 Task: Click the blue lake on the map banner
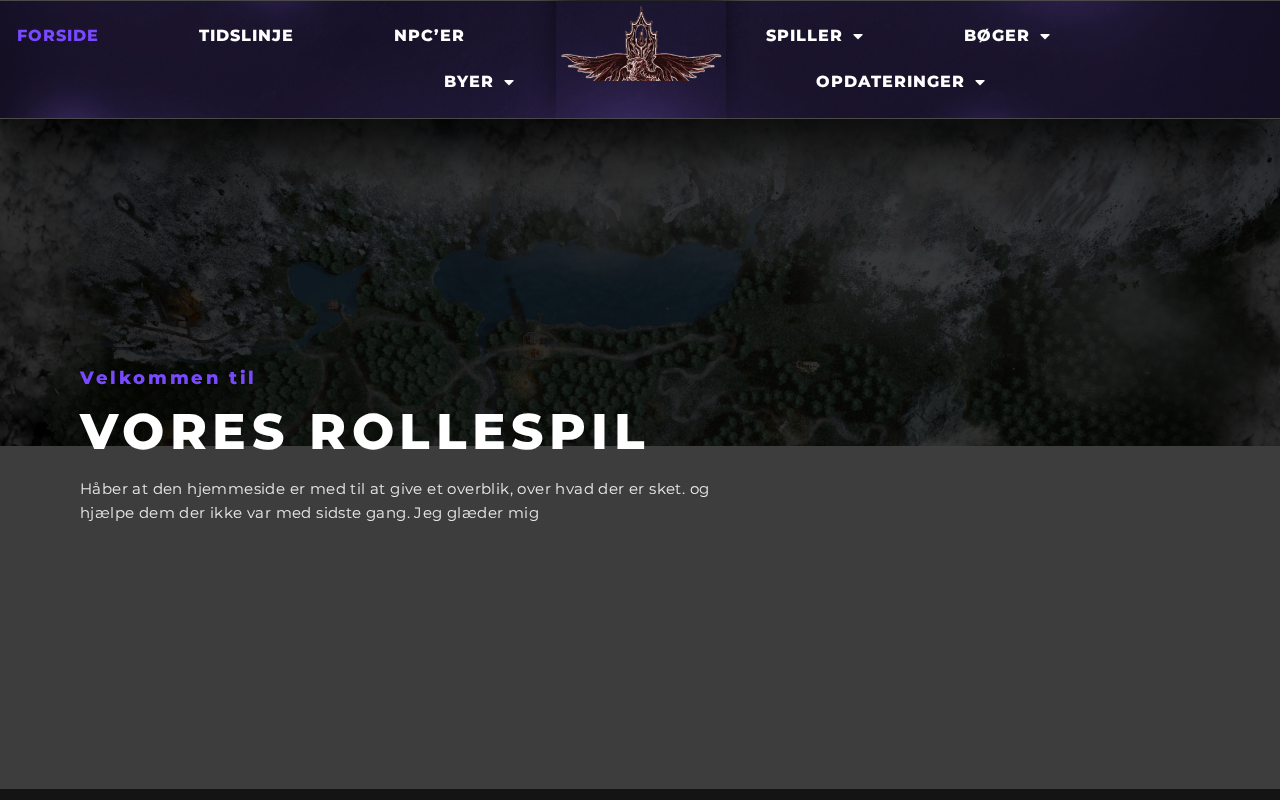[590, 285]
